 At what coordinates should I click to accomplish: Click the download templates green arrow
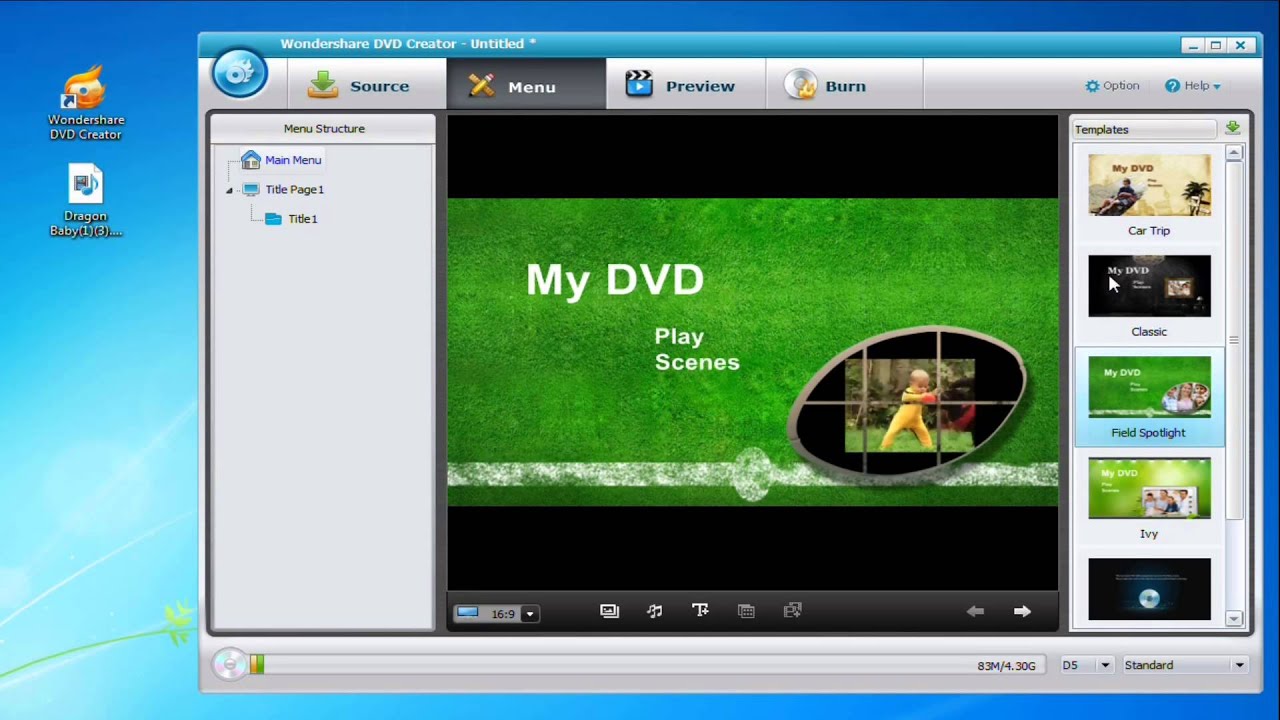(1232, 128)
